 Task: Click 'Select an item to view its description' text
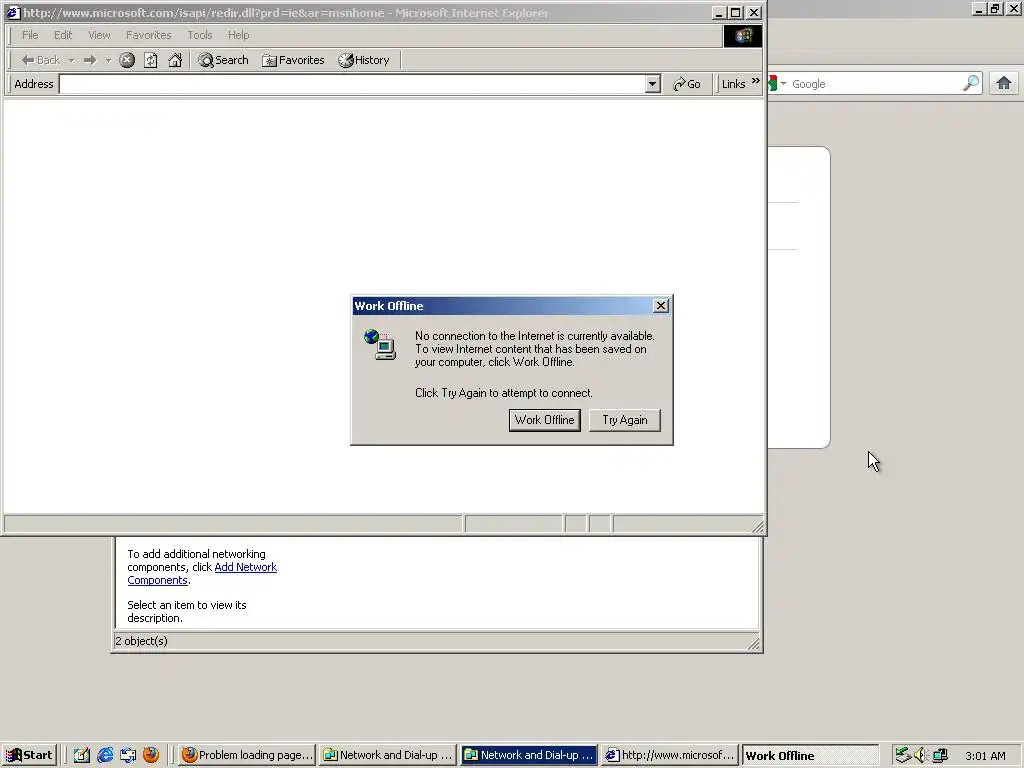point(187,612)
